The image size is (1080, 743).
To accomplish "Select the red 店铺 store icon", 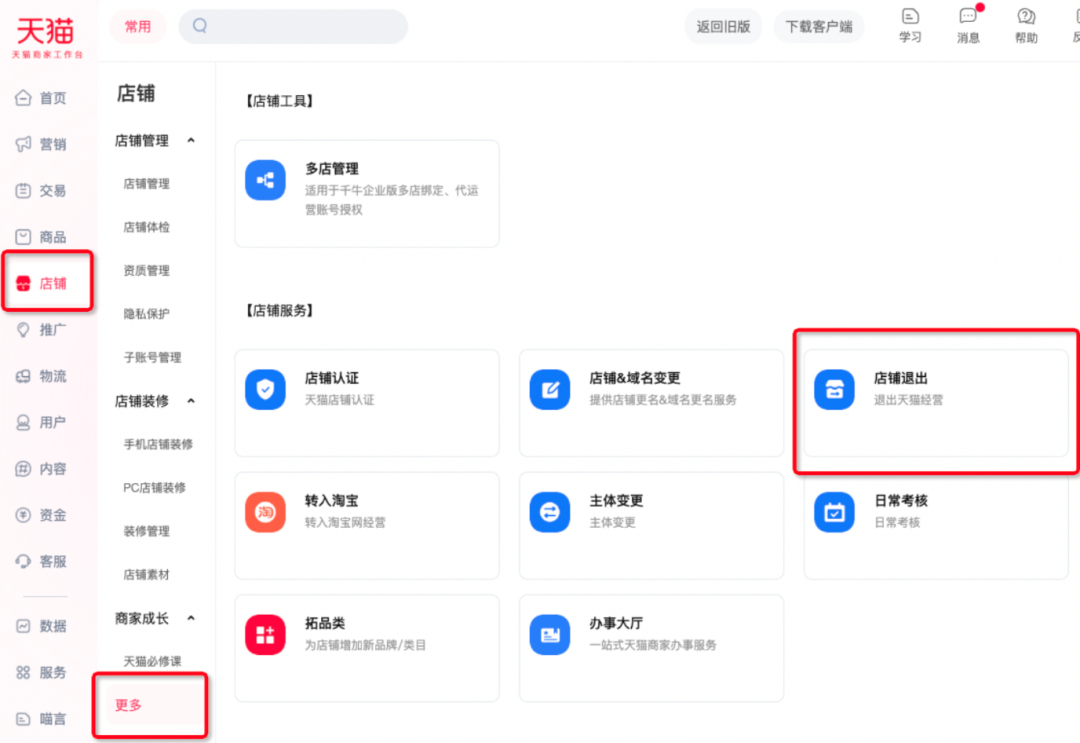I will pyautogui.click(x=23, y=283).
